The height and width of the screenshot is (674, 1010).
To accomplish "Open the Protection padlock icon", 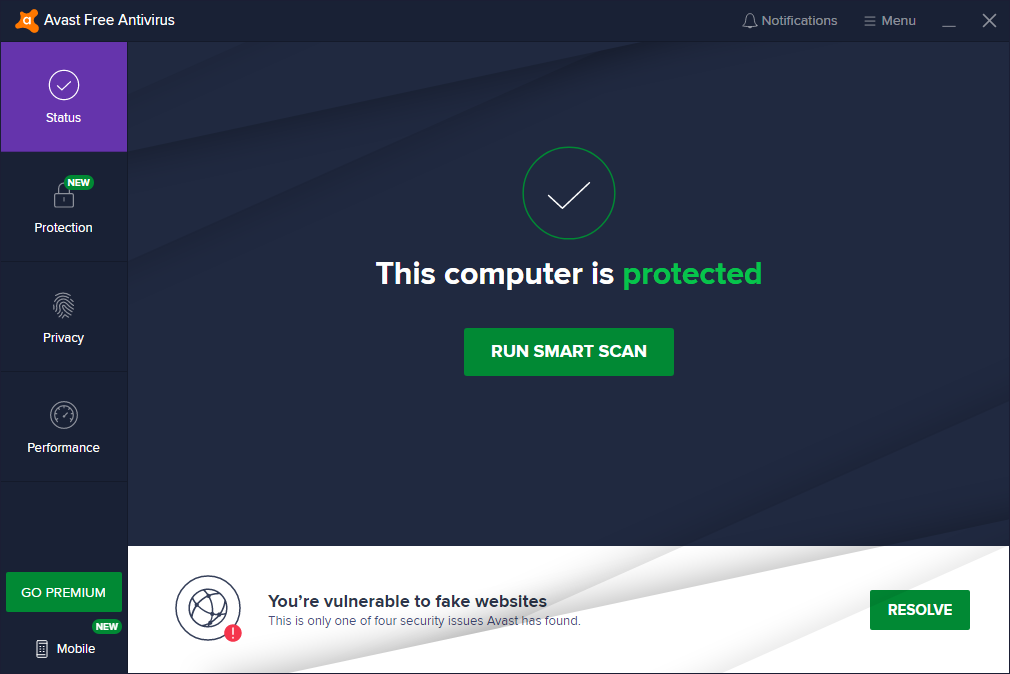I will 64,195.
